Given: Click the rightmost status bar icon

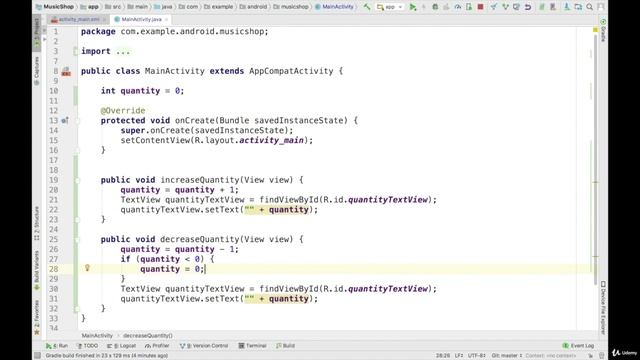Looking at the screenshot, I should (602, 356).
